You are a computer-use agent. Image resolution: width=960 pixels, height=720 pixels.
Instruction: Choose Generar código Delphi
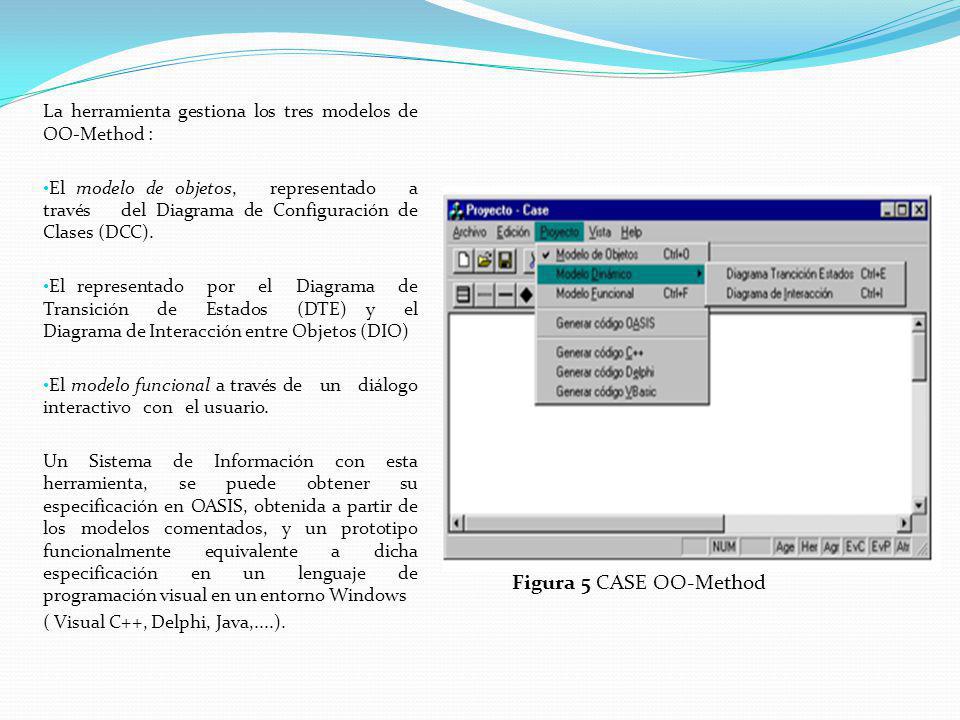(622, 372)
